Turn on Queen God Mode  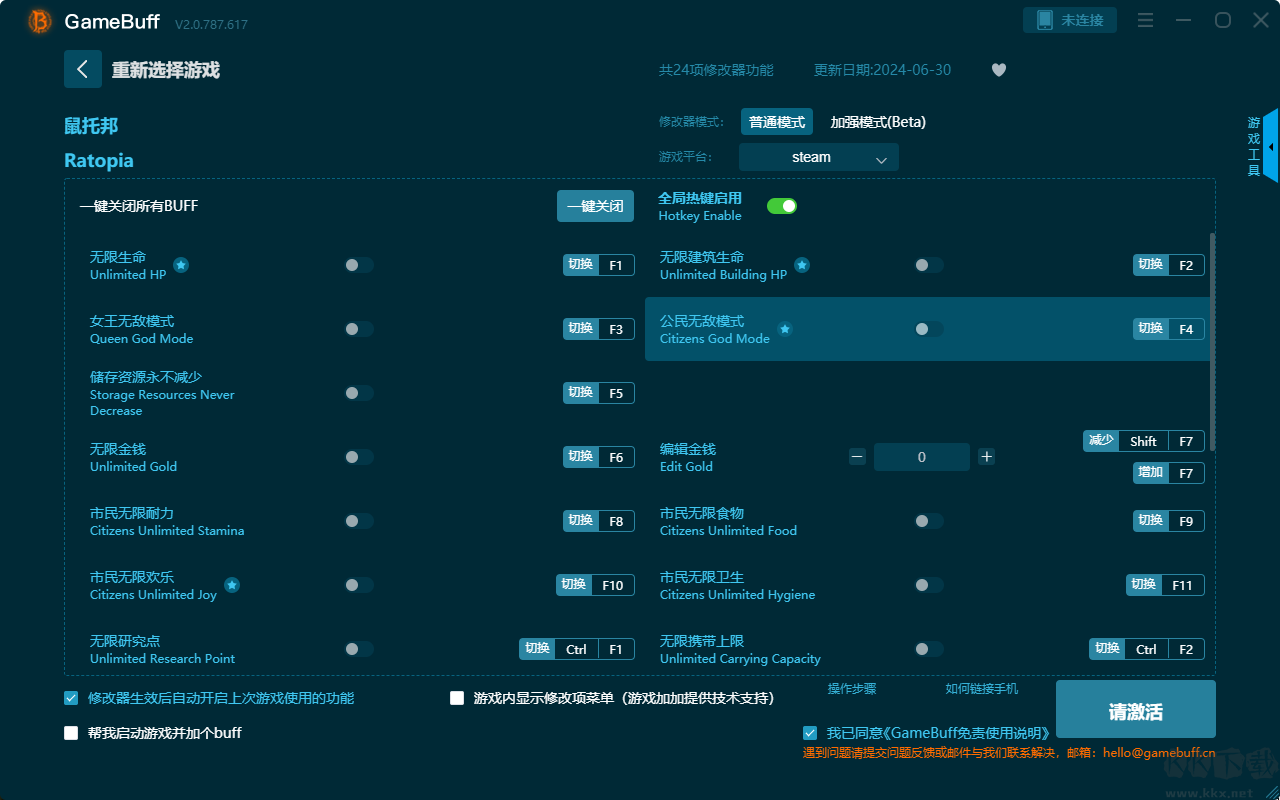(359, 329)
